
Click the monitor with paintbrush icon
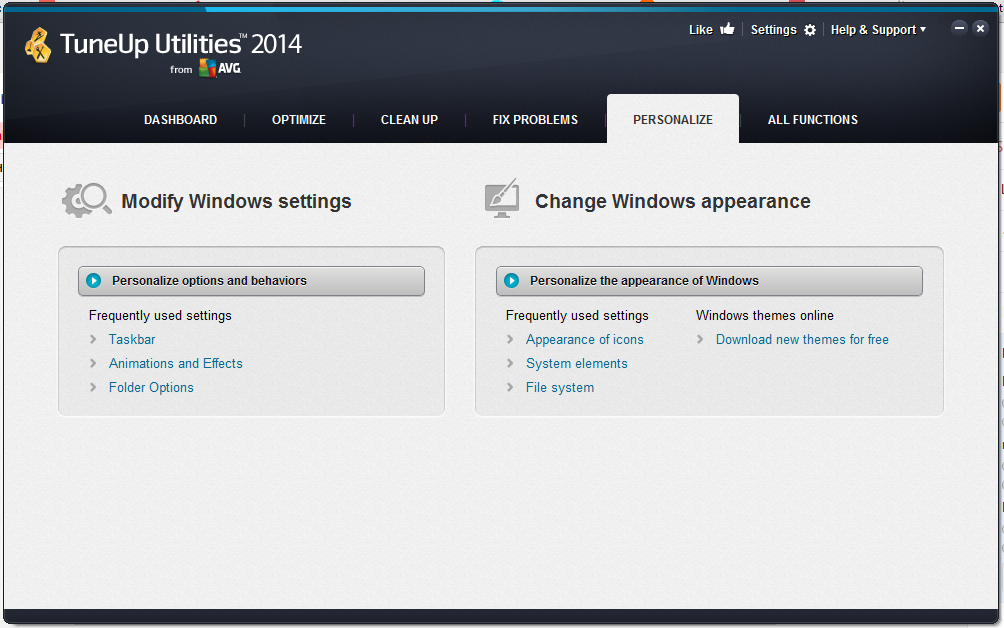pyautogui.click(x=502, y=198)
